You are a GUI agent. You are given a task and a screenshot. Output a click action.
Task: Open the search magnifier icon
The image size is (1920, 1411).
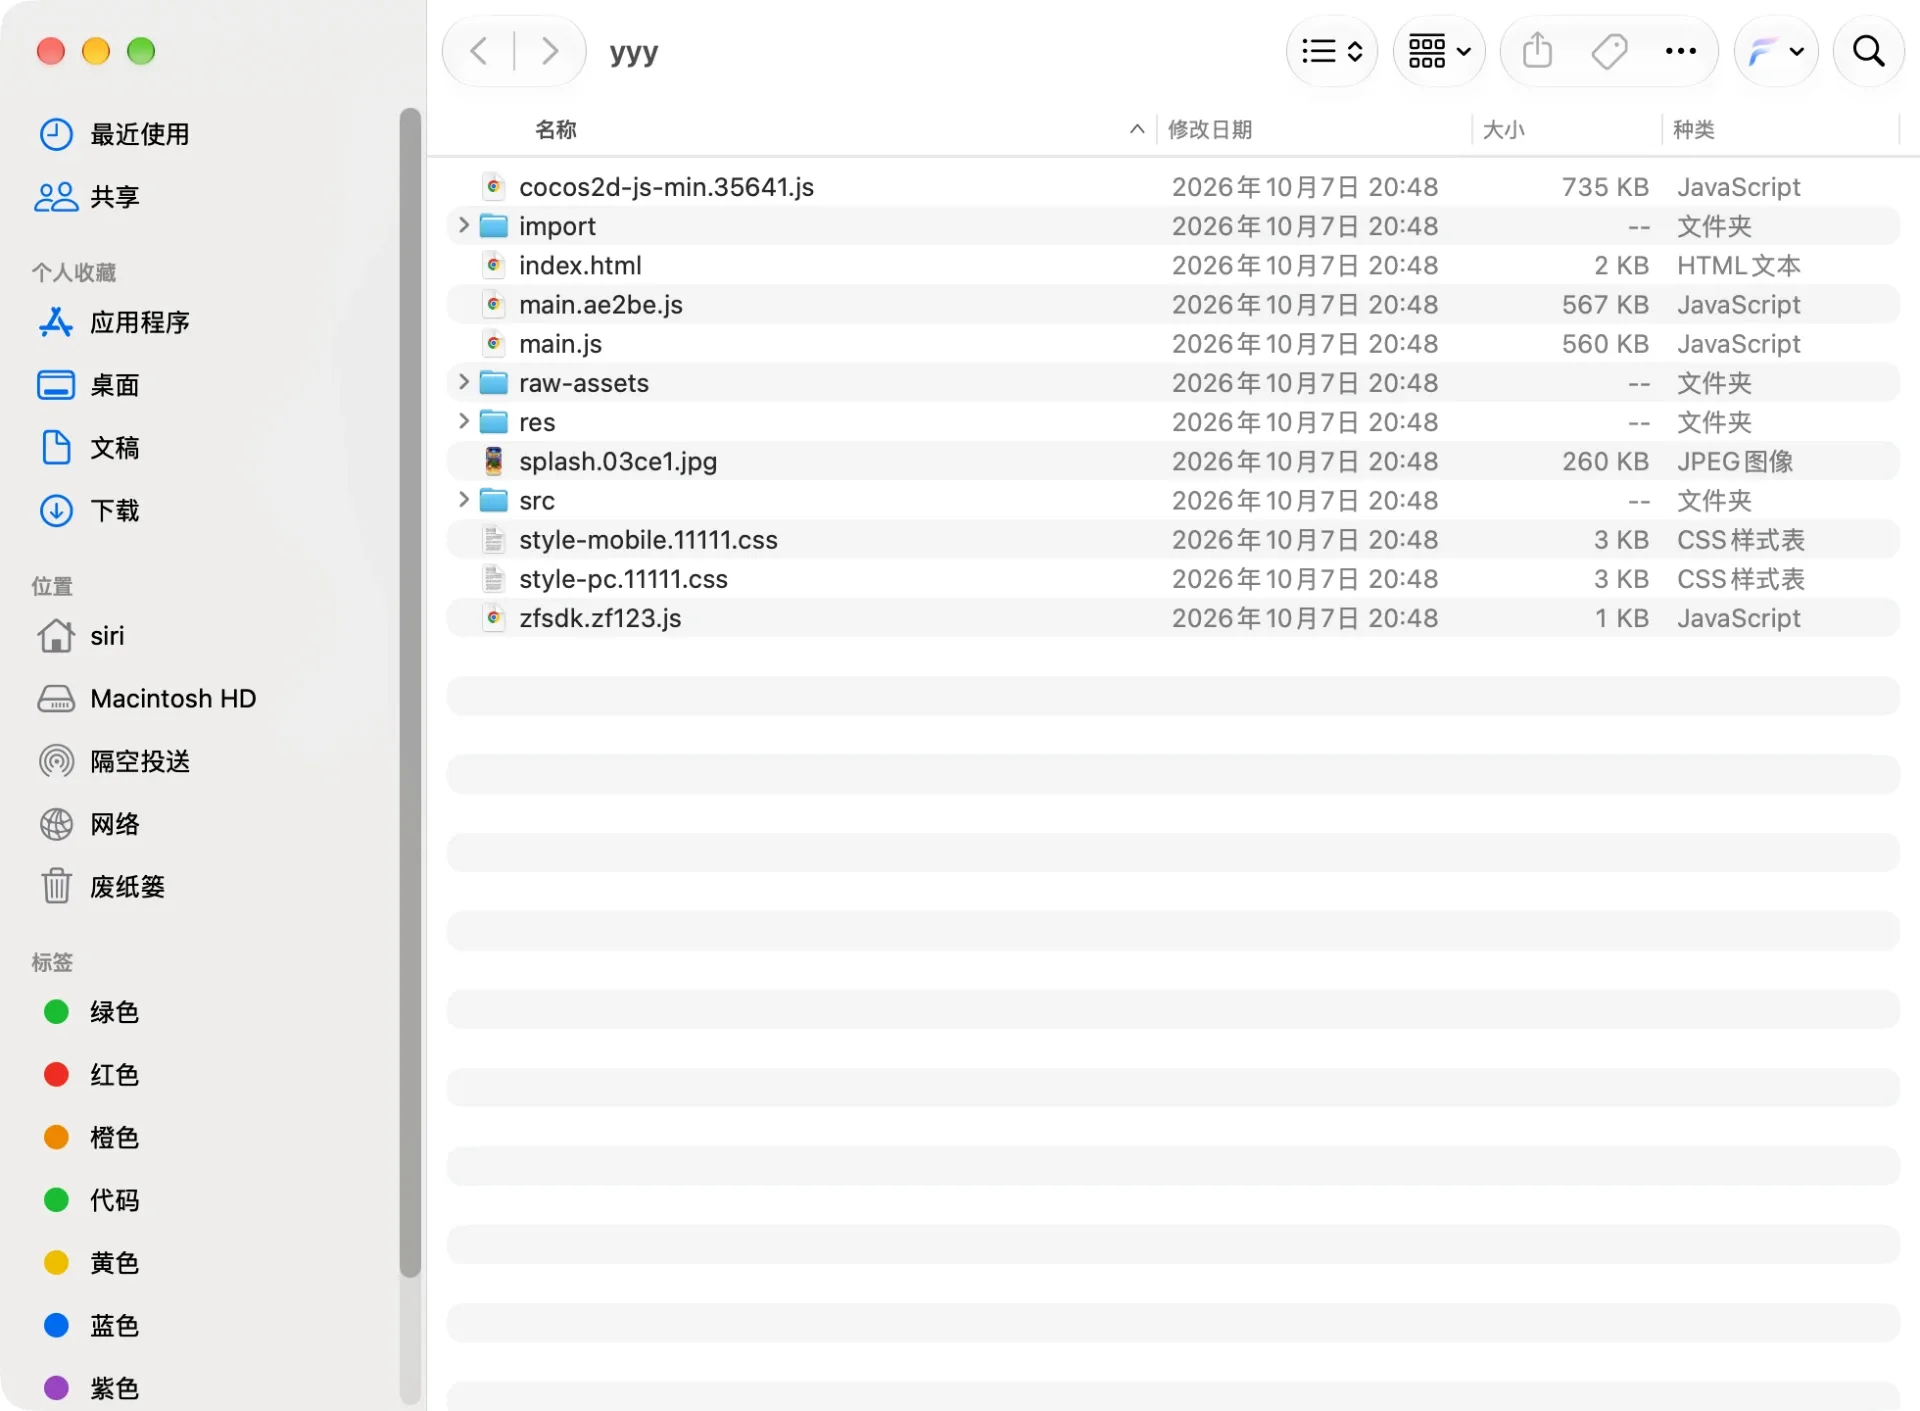tap(1868, 51)
